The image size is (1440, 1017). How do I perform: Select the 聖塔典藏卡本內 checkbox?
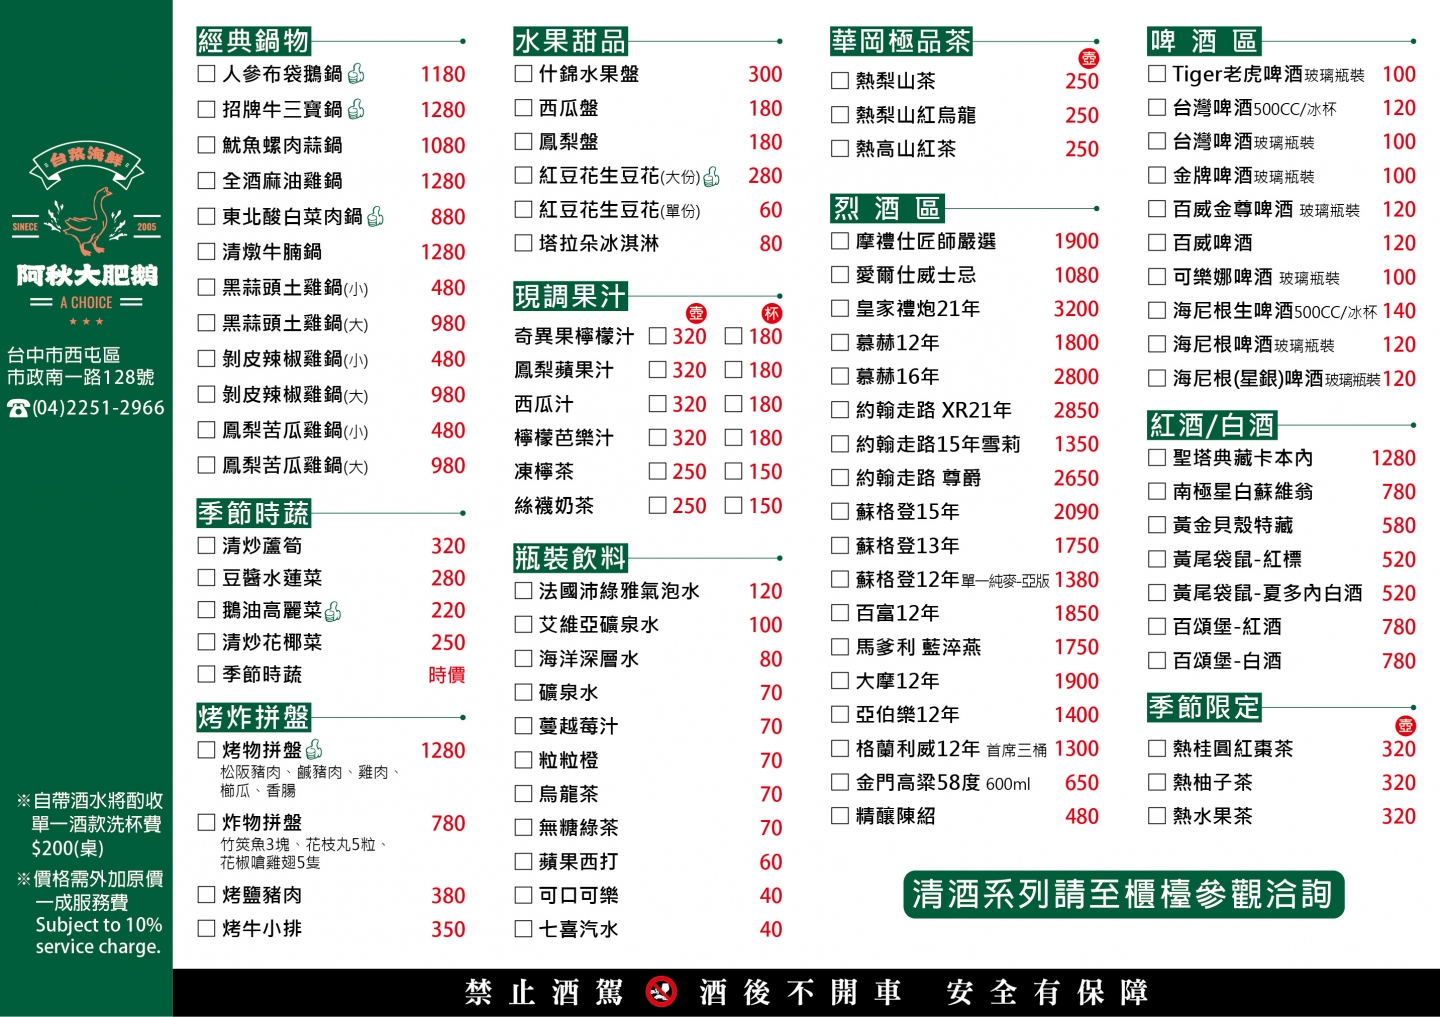(1157, 458)
